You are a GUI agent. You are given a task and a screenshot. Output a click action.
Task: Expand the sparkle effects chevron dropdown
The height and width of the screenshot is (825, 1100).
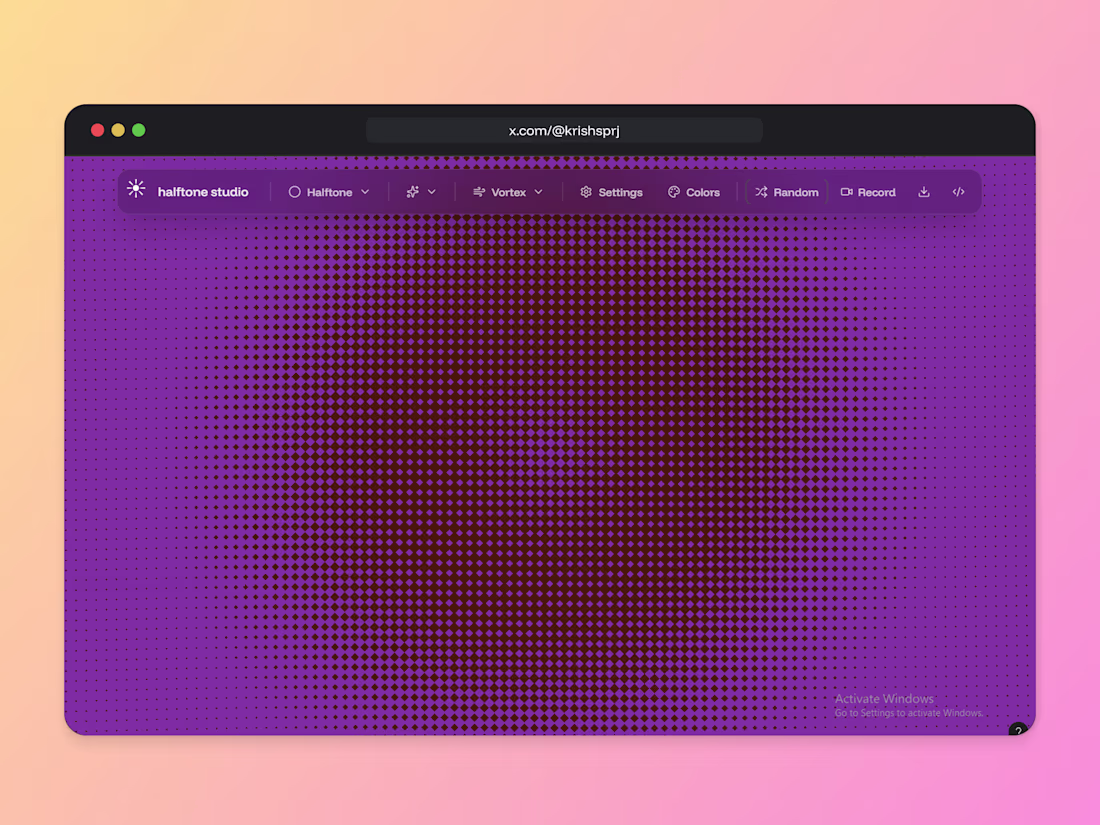click(x=432, y=191)
